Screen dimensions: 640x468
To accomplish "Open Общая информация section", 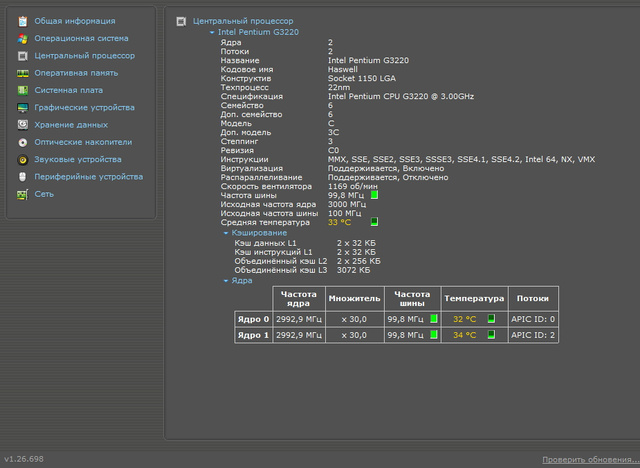I will pyautogui.click(x=75, y=21).
